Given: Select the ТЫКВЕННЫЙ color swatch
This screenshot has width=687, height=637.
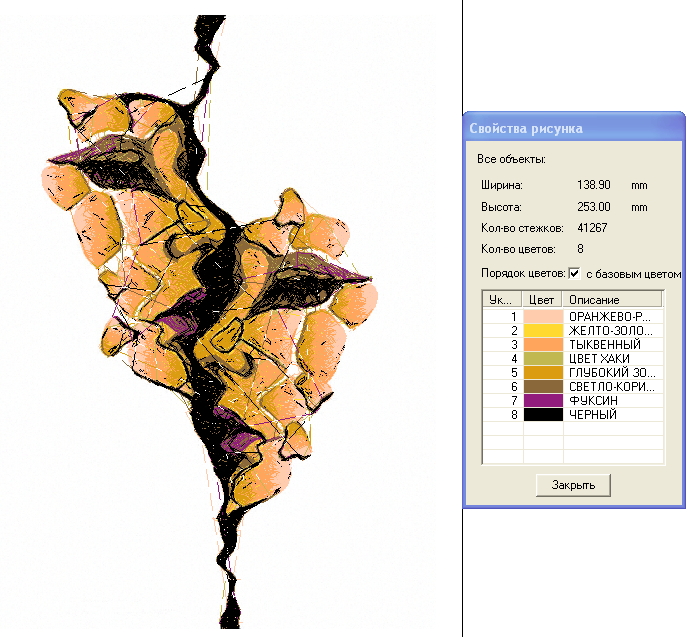Looking at the screenshot, I should [543, 344].
